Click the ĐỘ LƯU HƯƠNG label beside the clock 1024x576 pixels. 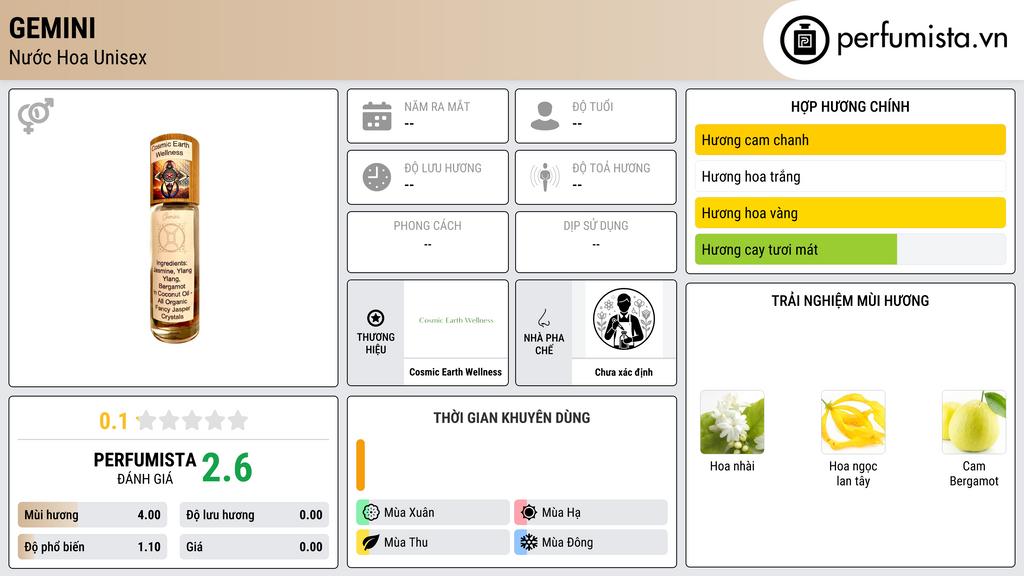tap(443, 168)
